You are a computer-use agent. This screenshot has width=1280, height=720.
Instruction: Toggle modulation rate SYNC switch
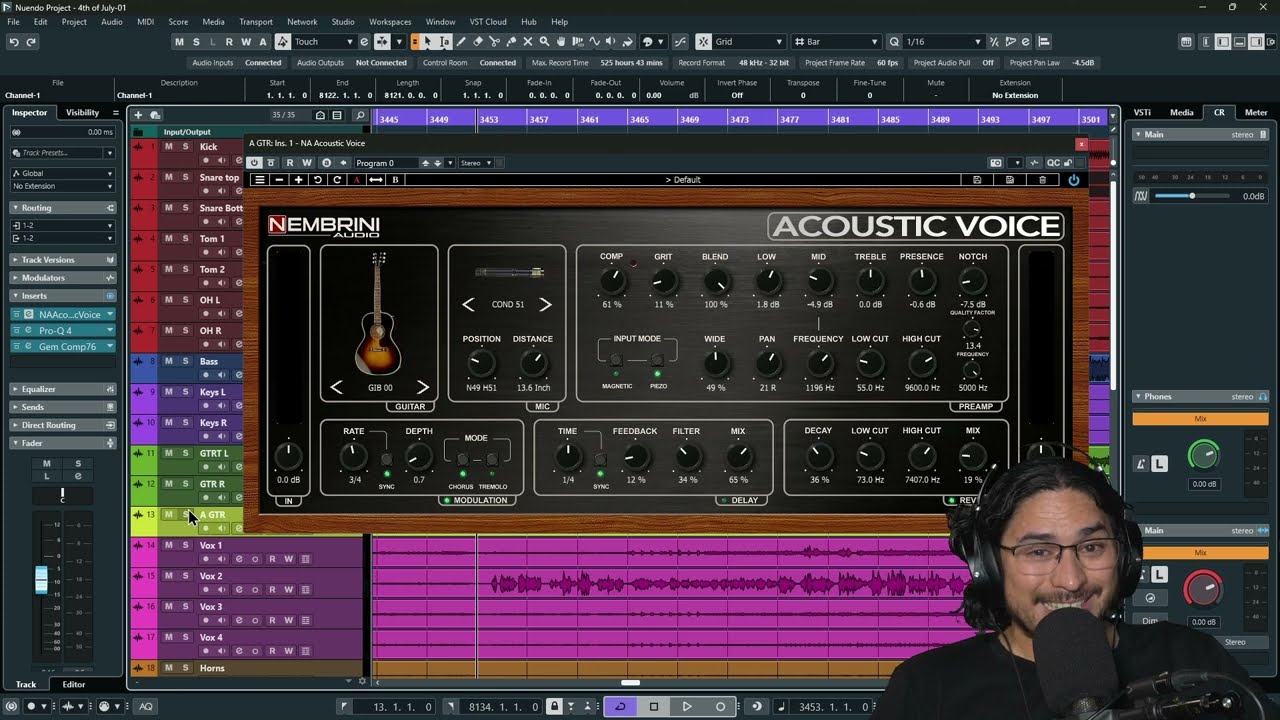(387, 460)
